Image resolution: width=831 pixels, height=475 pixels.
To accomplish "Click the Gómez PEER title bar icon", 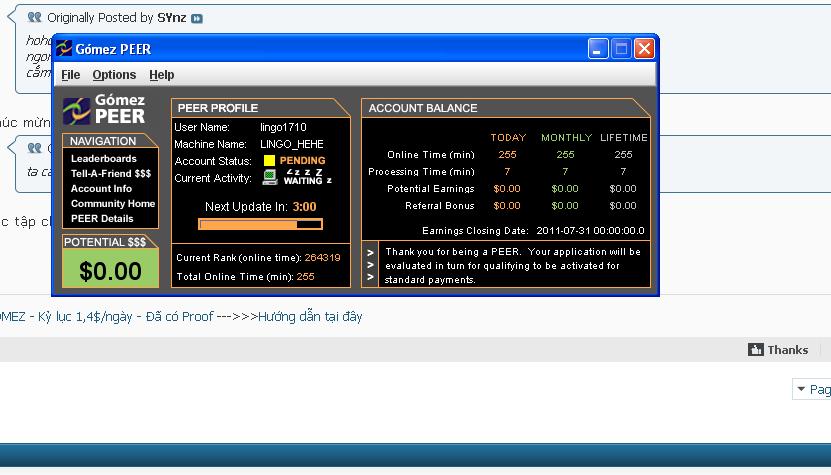I will click(x=64, y=49).
